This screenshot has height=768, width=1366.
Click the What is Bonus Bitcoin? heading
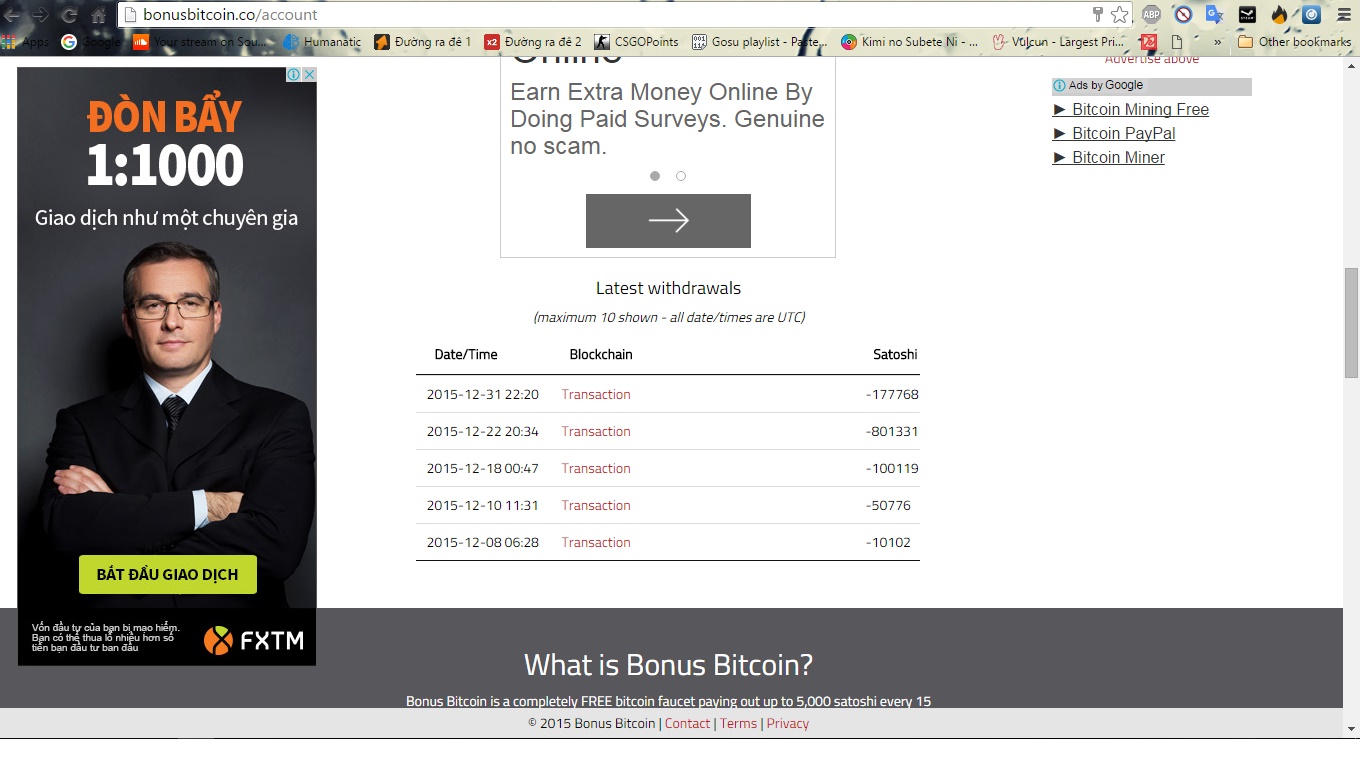[668, 665]
